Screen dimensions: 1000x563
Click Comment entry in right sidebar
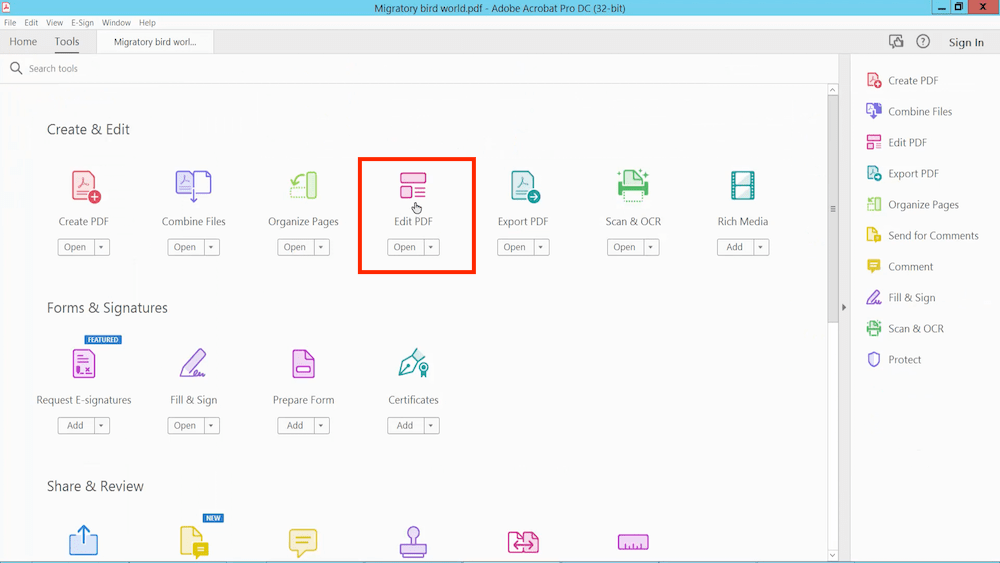(x=899, y=267)
